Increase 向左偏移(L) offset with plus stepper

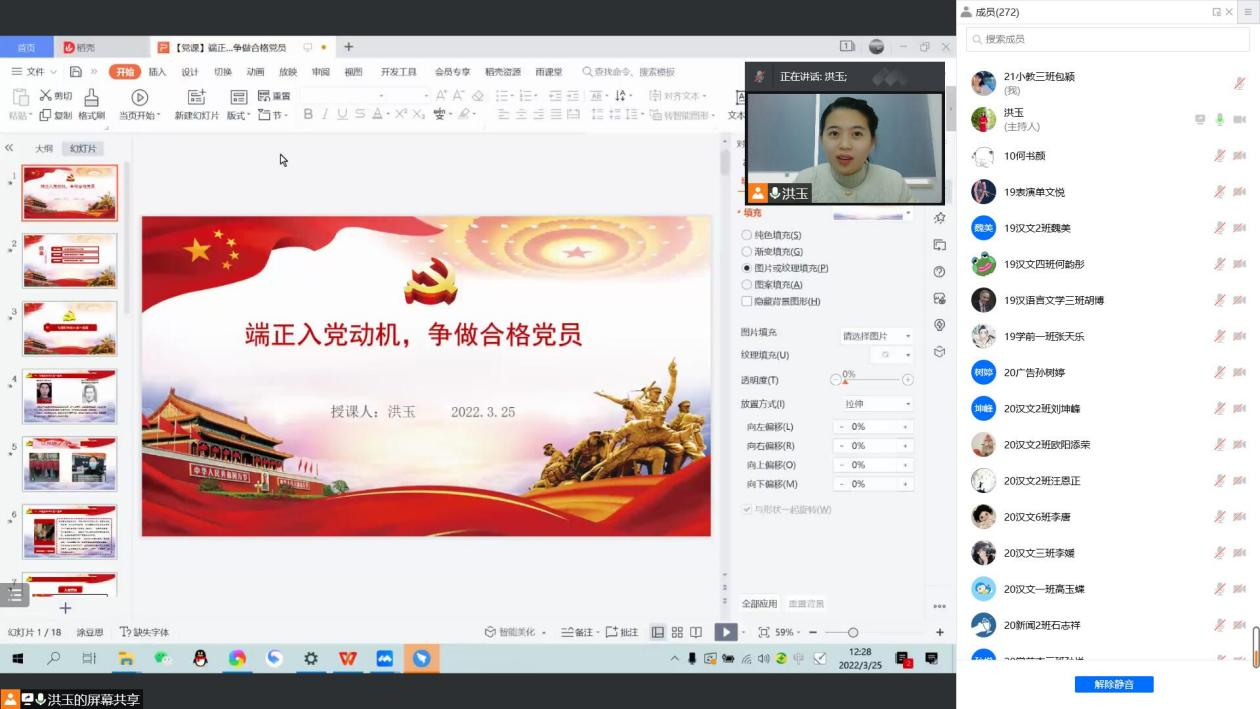pyautogui.click(x=906, y=427)
